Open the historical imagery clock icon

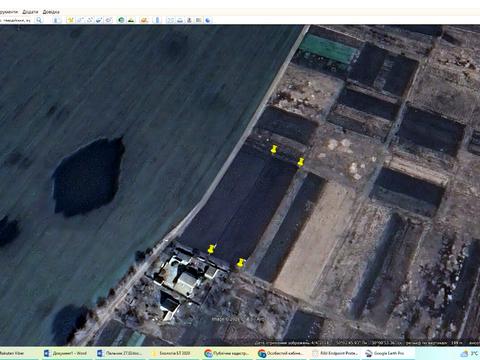121,20
